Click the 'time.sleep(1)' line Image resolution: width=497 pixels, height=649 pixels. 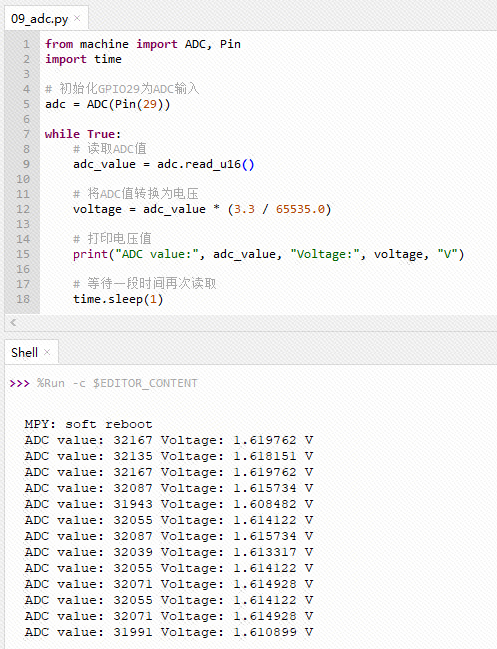point(118,299)
